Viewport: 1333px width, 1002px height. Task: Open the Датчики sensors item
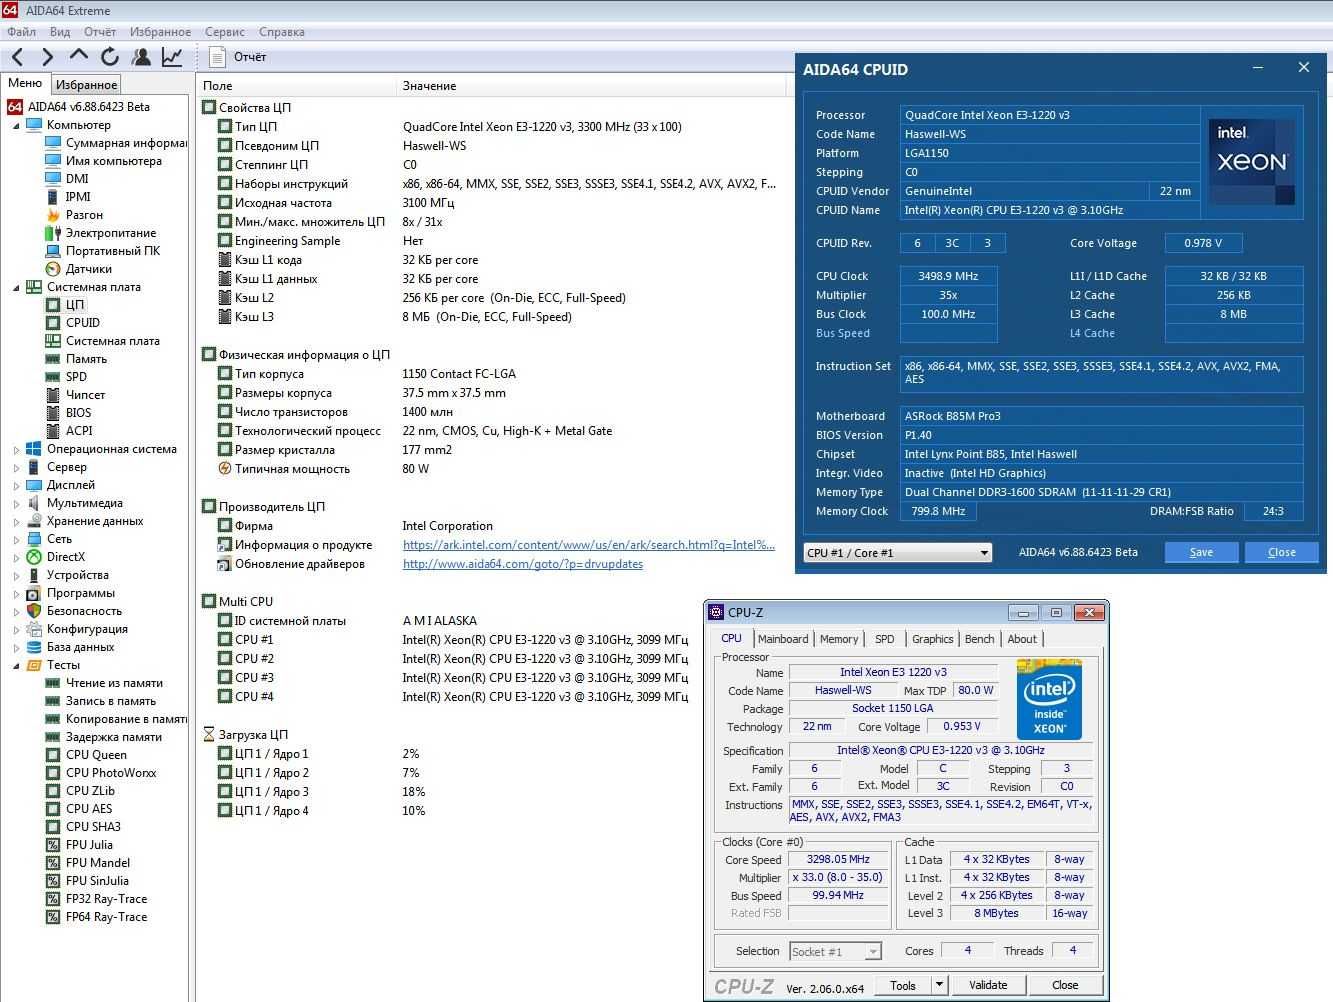tap(88, 269)
